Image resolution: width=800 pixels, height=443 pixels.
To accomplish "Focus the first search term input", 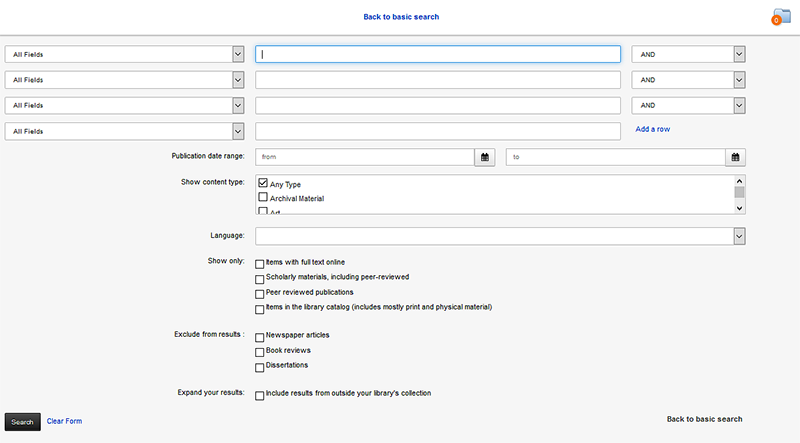I will [438, 54].
